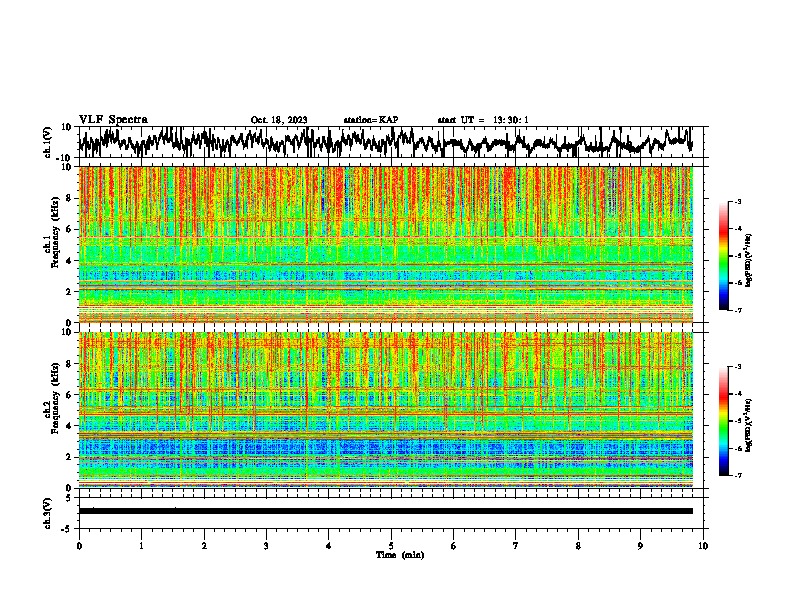Click the log(PSD) label beside ch.1 color scale
The width and height of the screenshot is (792, 612).
(750, 261)
